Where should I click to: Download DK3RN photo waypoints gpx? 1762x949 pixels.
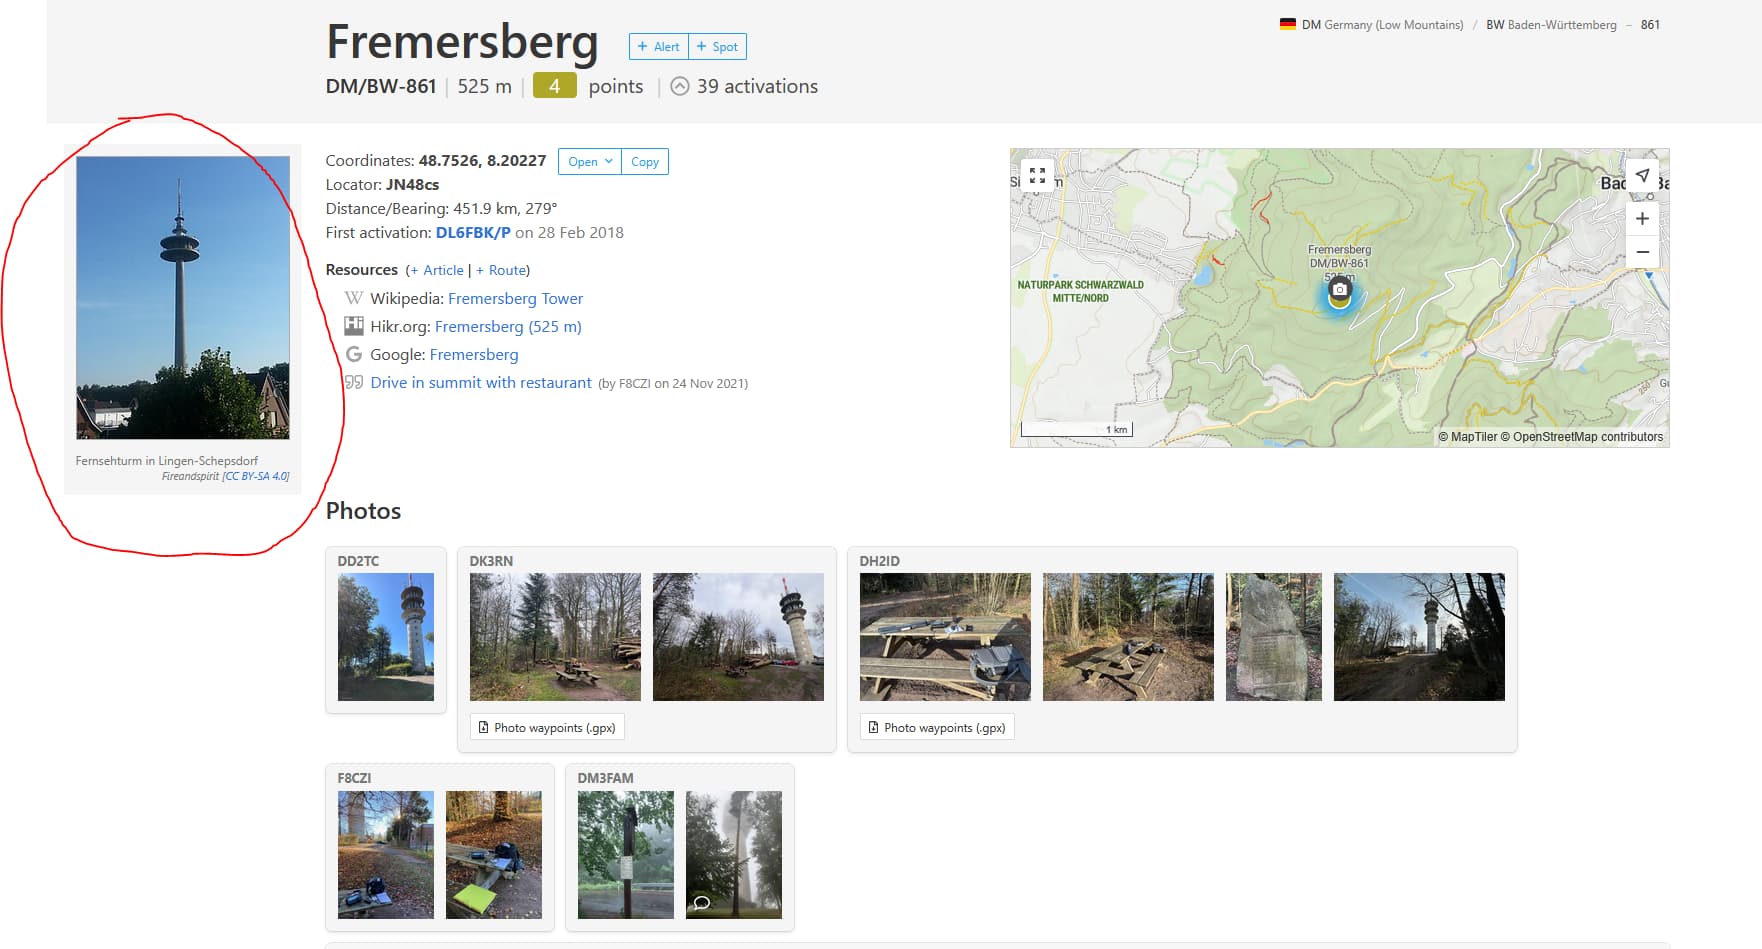click(x=547, y=727)
